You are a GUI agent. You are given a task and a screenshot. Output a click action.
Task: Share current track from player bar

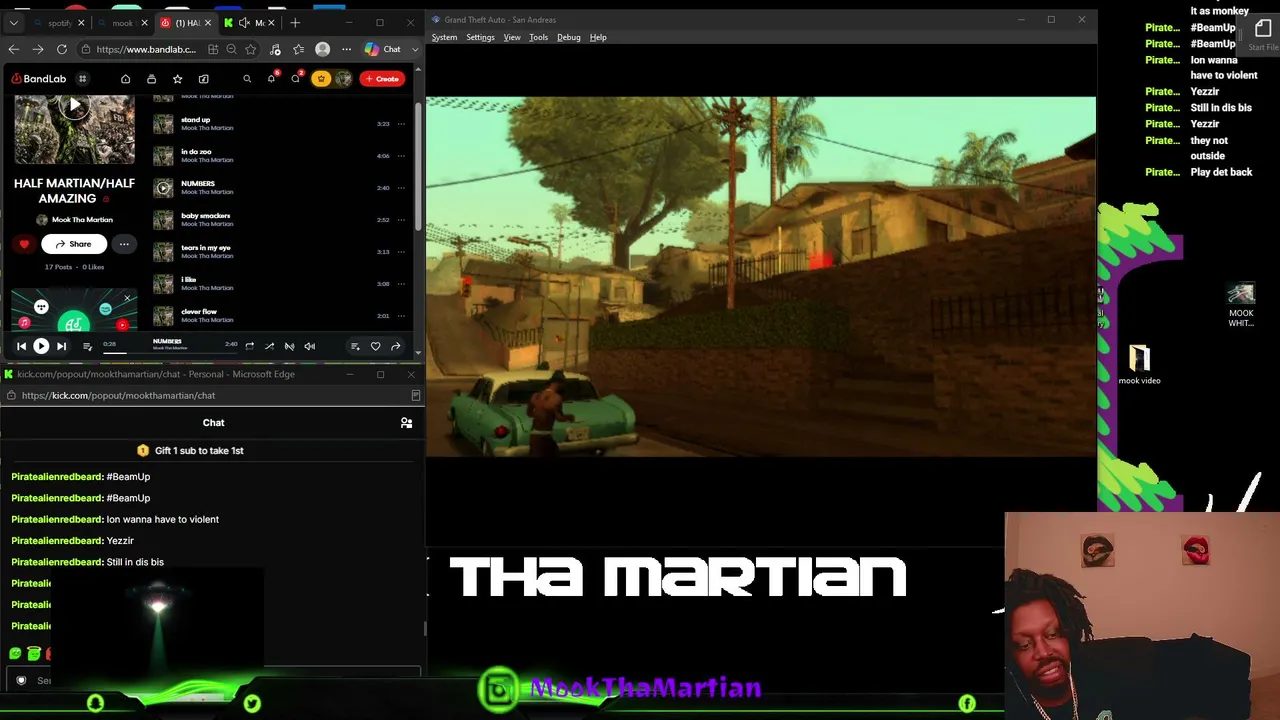pyautogui.click(x=395, y=347)
